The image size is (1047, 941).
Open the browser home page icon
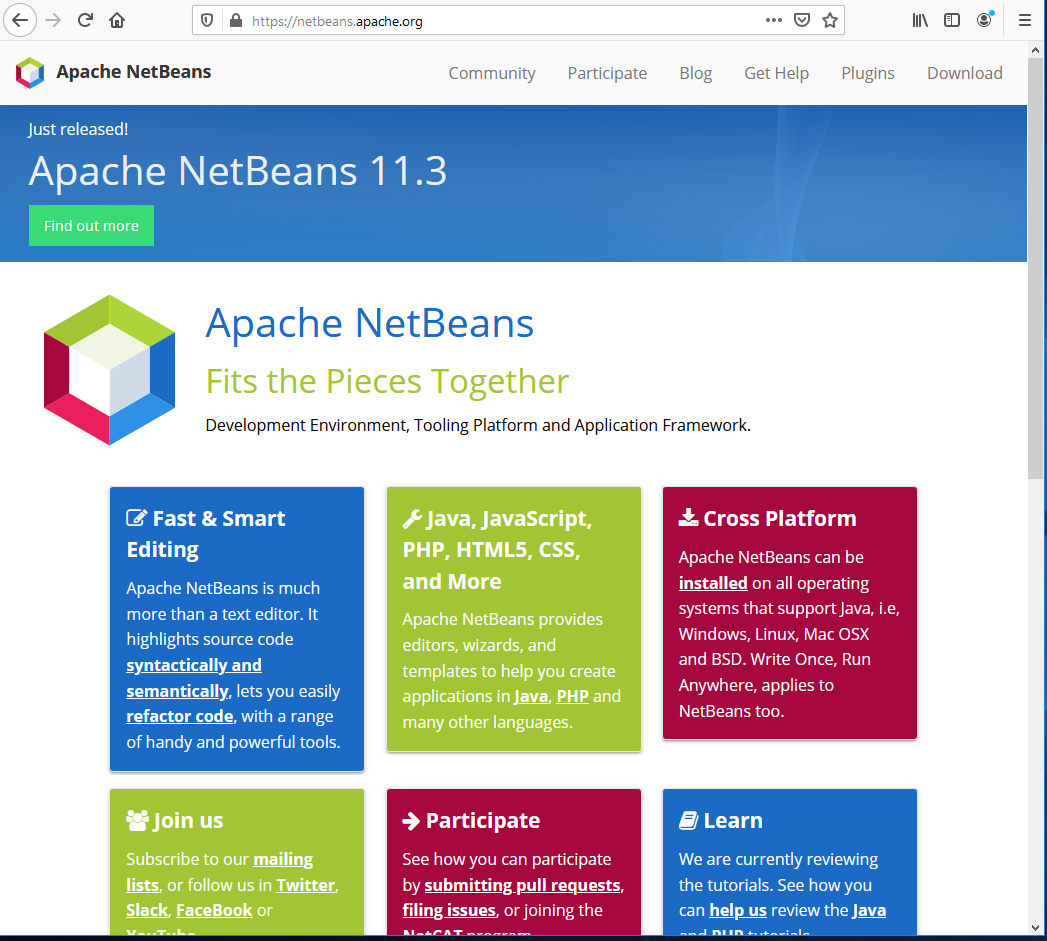tap(117, 20)
